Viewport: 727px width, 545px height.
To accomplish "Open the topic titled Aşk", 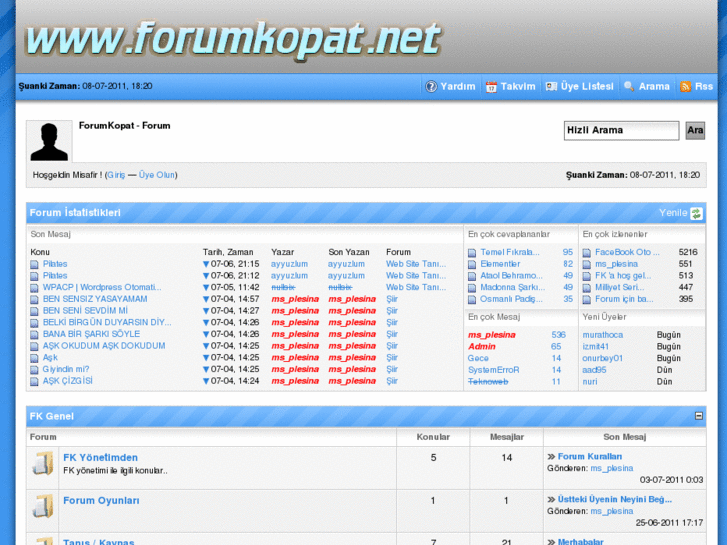I will 50,358.
